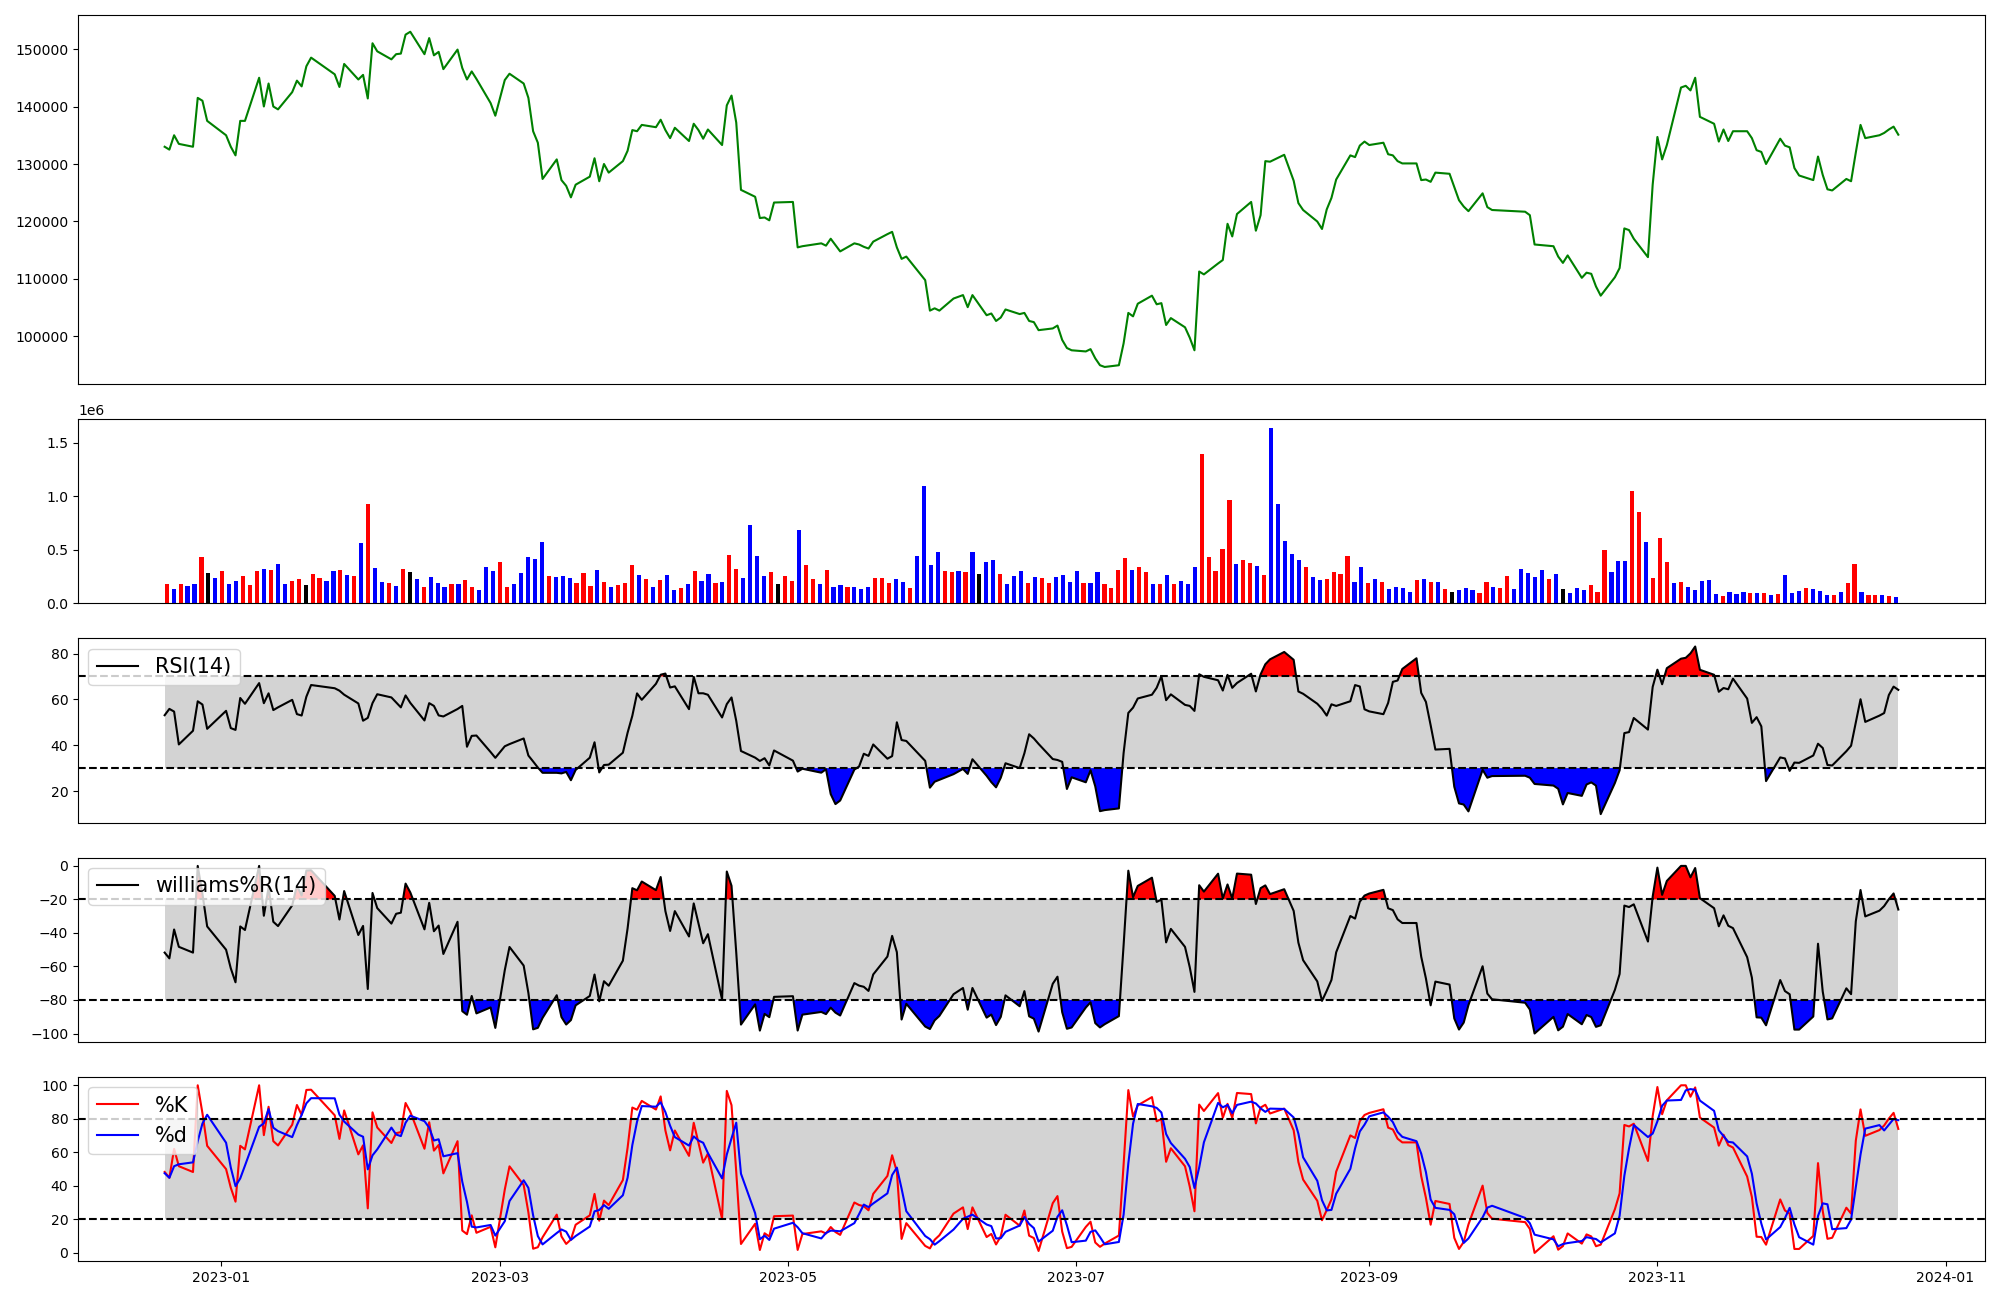The height and width of the screenshot is (1300, 2000).
Task: Click the 2023-11 x-axis date label
Action: (1657, 1276)
